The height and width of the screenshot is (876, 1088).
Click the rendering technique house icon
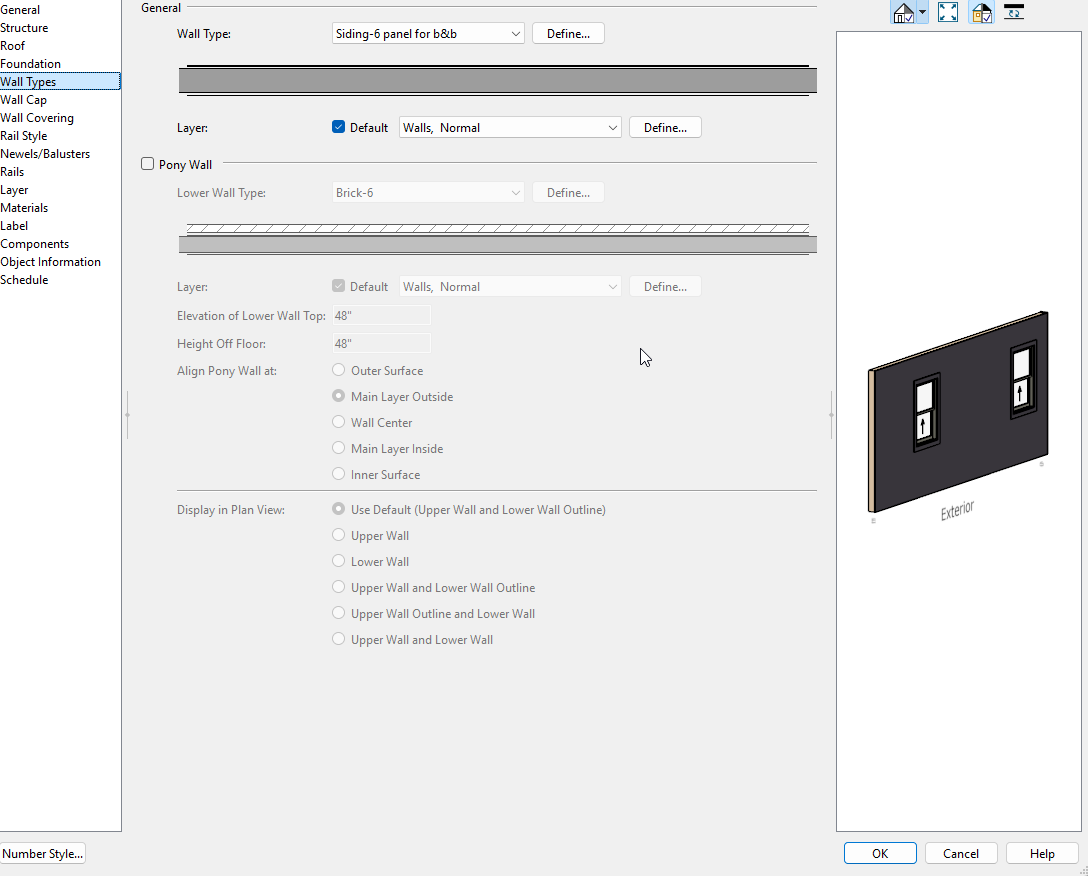point(903,13)
